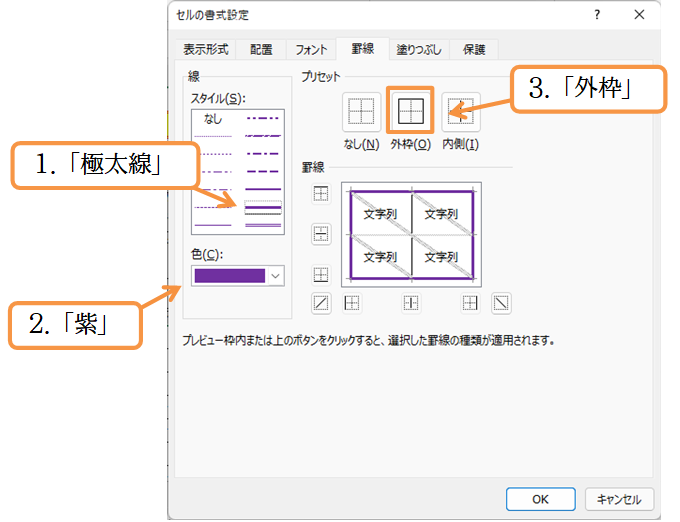The width and height of the screenshot is (680, 522).
Task: Toggle the left border button
Action: [352, 302]
